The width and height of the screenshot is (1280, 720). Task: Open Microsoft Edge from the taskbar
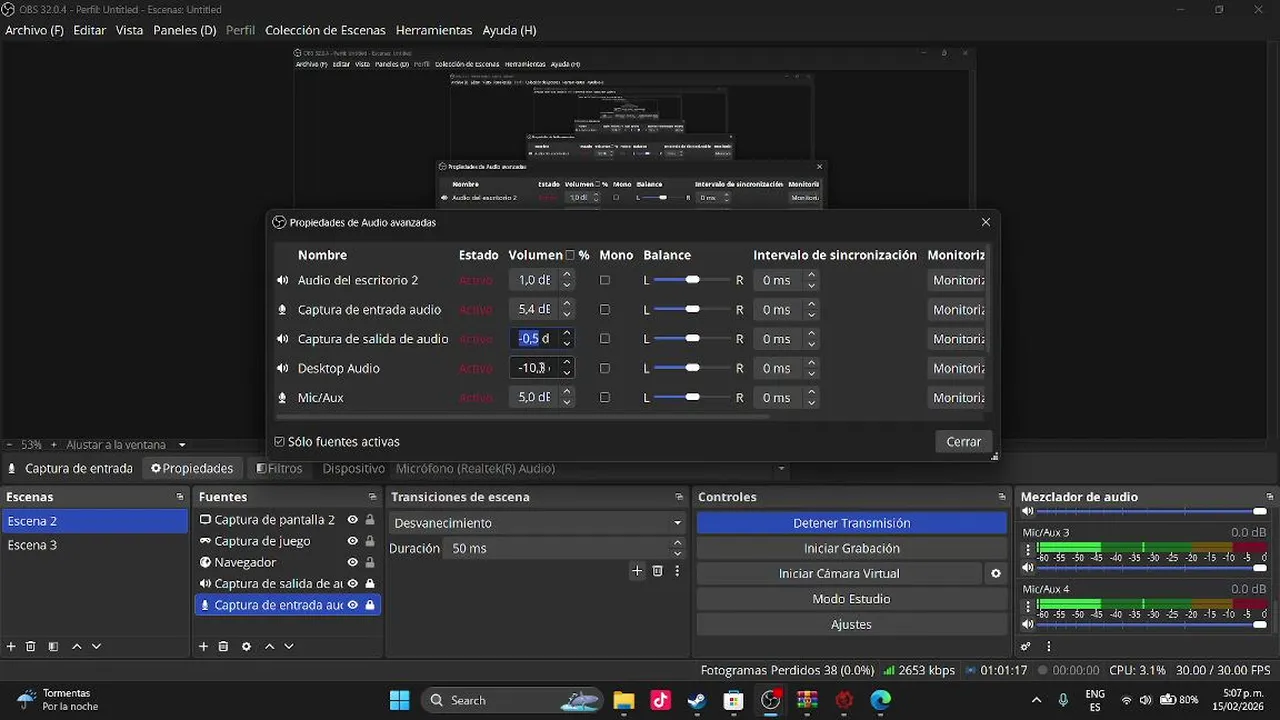tap(880, 700)
